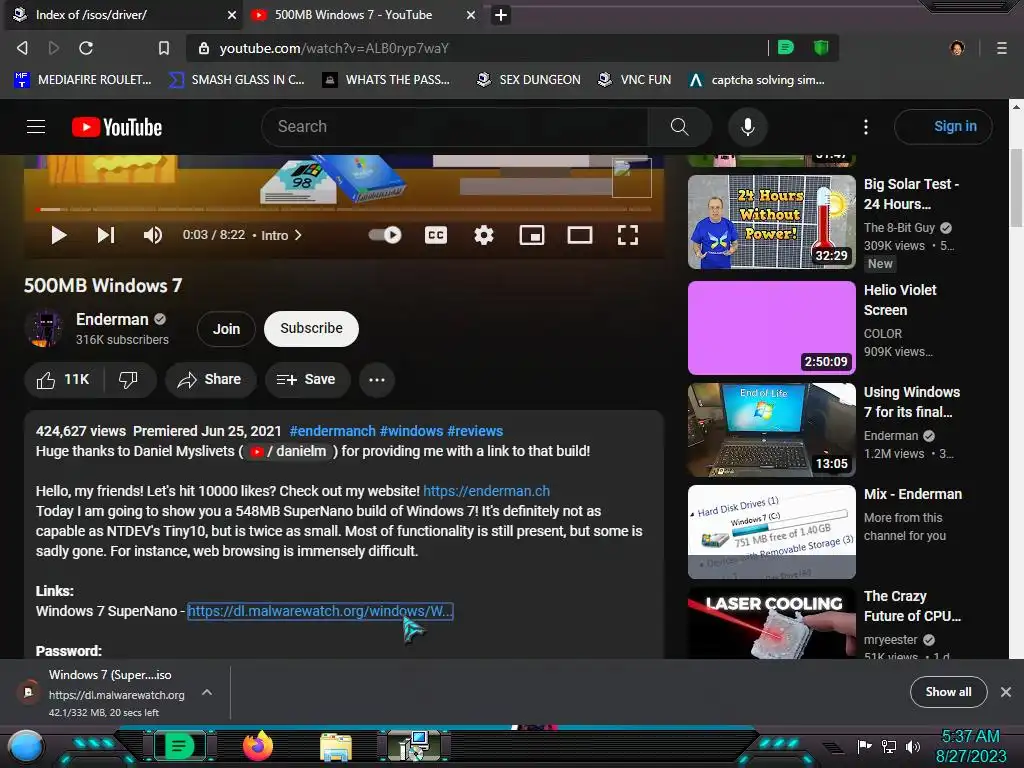Expand the Intro chapter chevron
1024x768 pixels.
click(x=298, y=235)
